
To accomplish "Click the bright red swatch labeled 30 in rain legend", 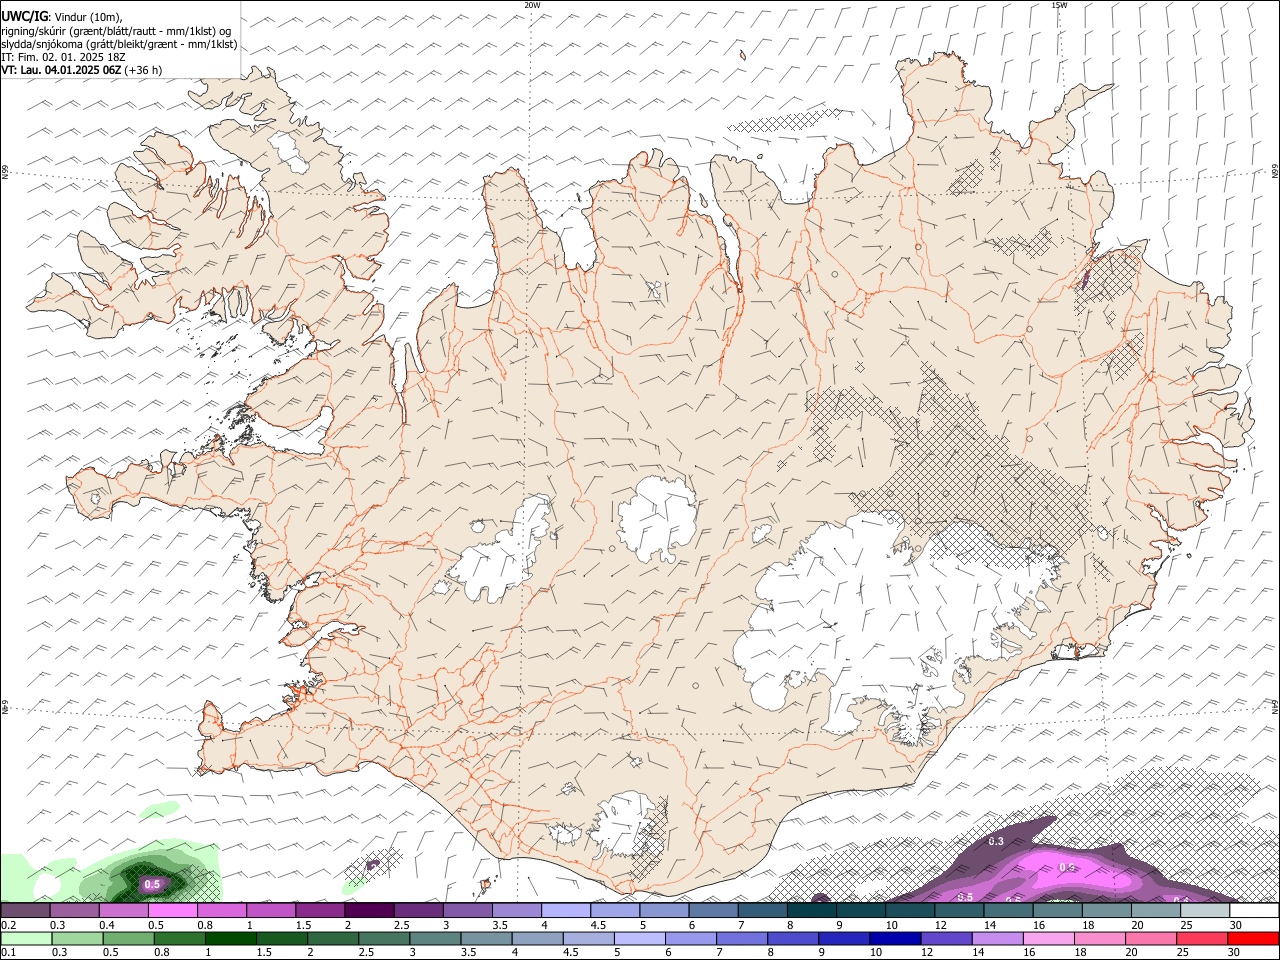I will pyautogui.click(x=1251, y=939).
